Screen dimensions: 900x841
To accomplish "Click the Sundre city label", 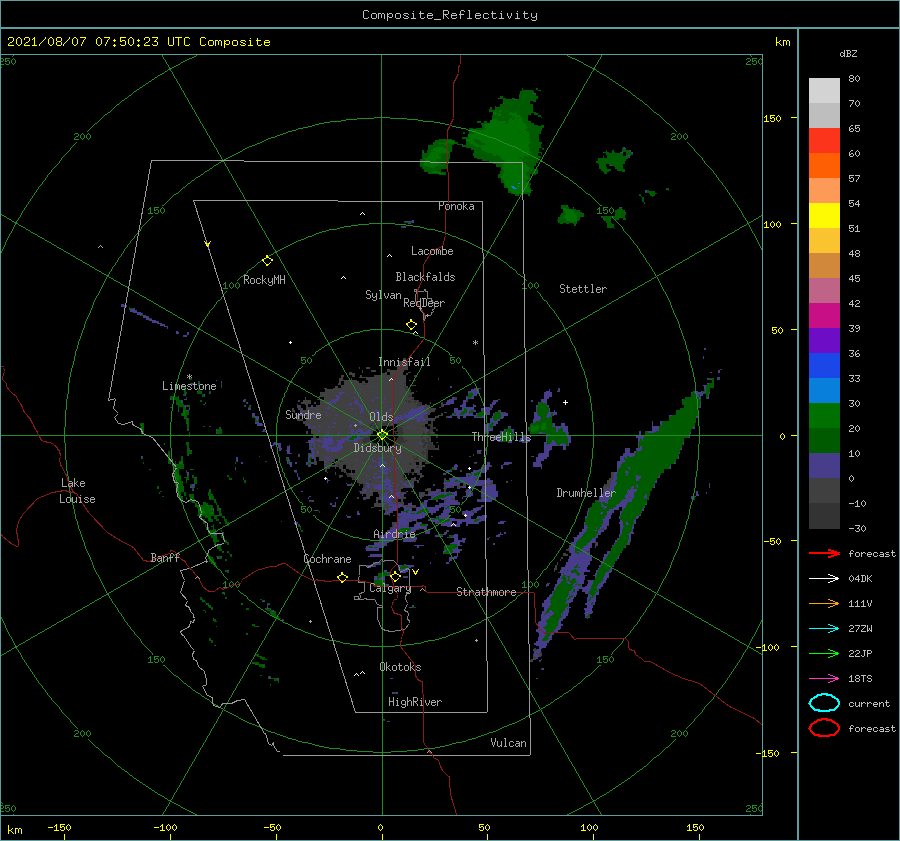I will [x=303, y=414].
